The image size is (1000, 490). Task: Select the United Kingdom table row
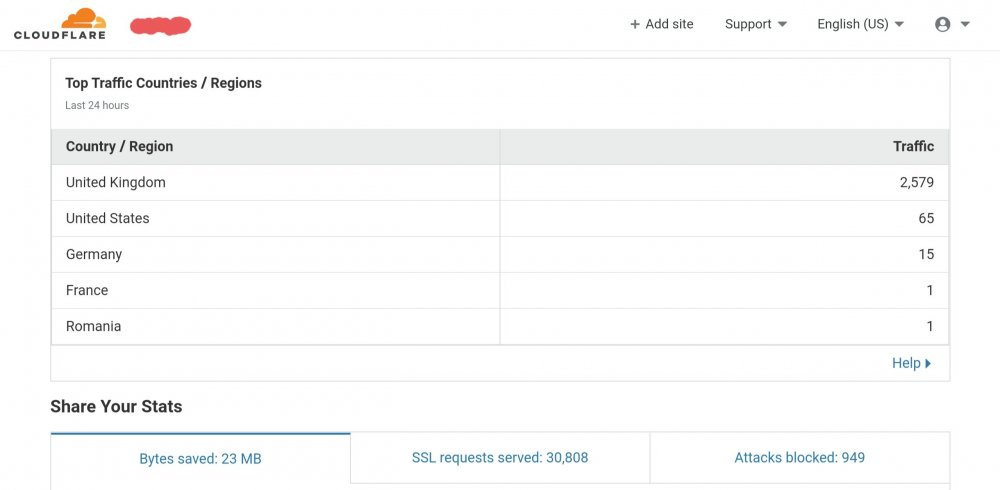(500, 182)
